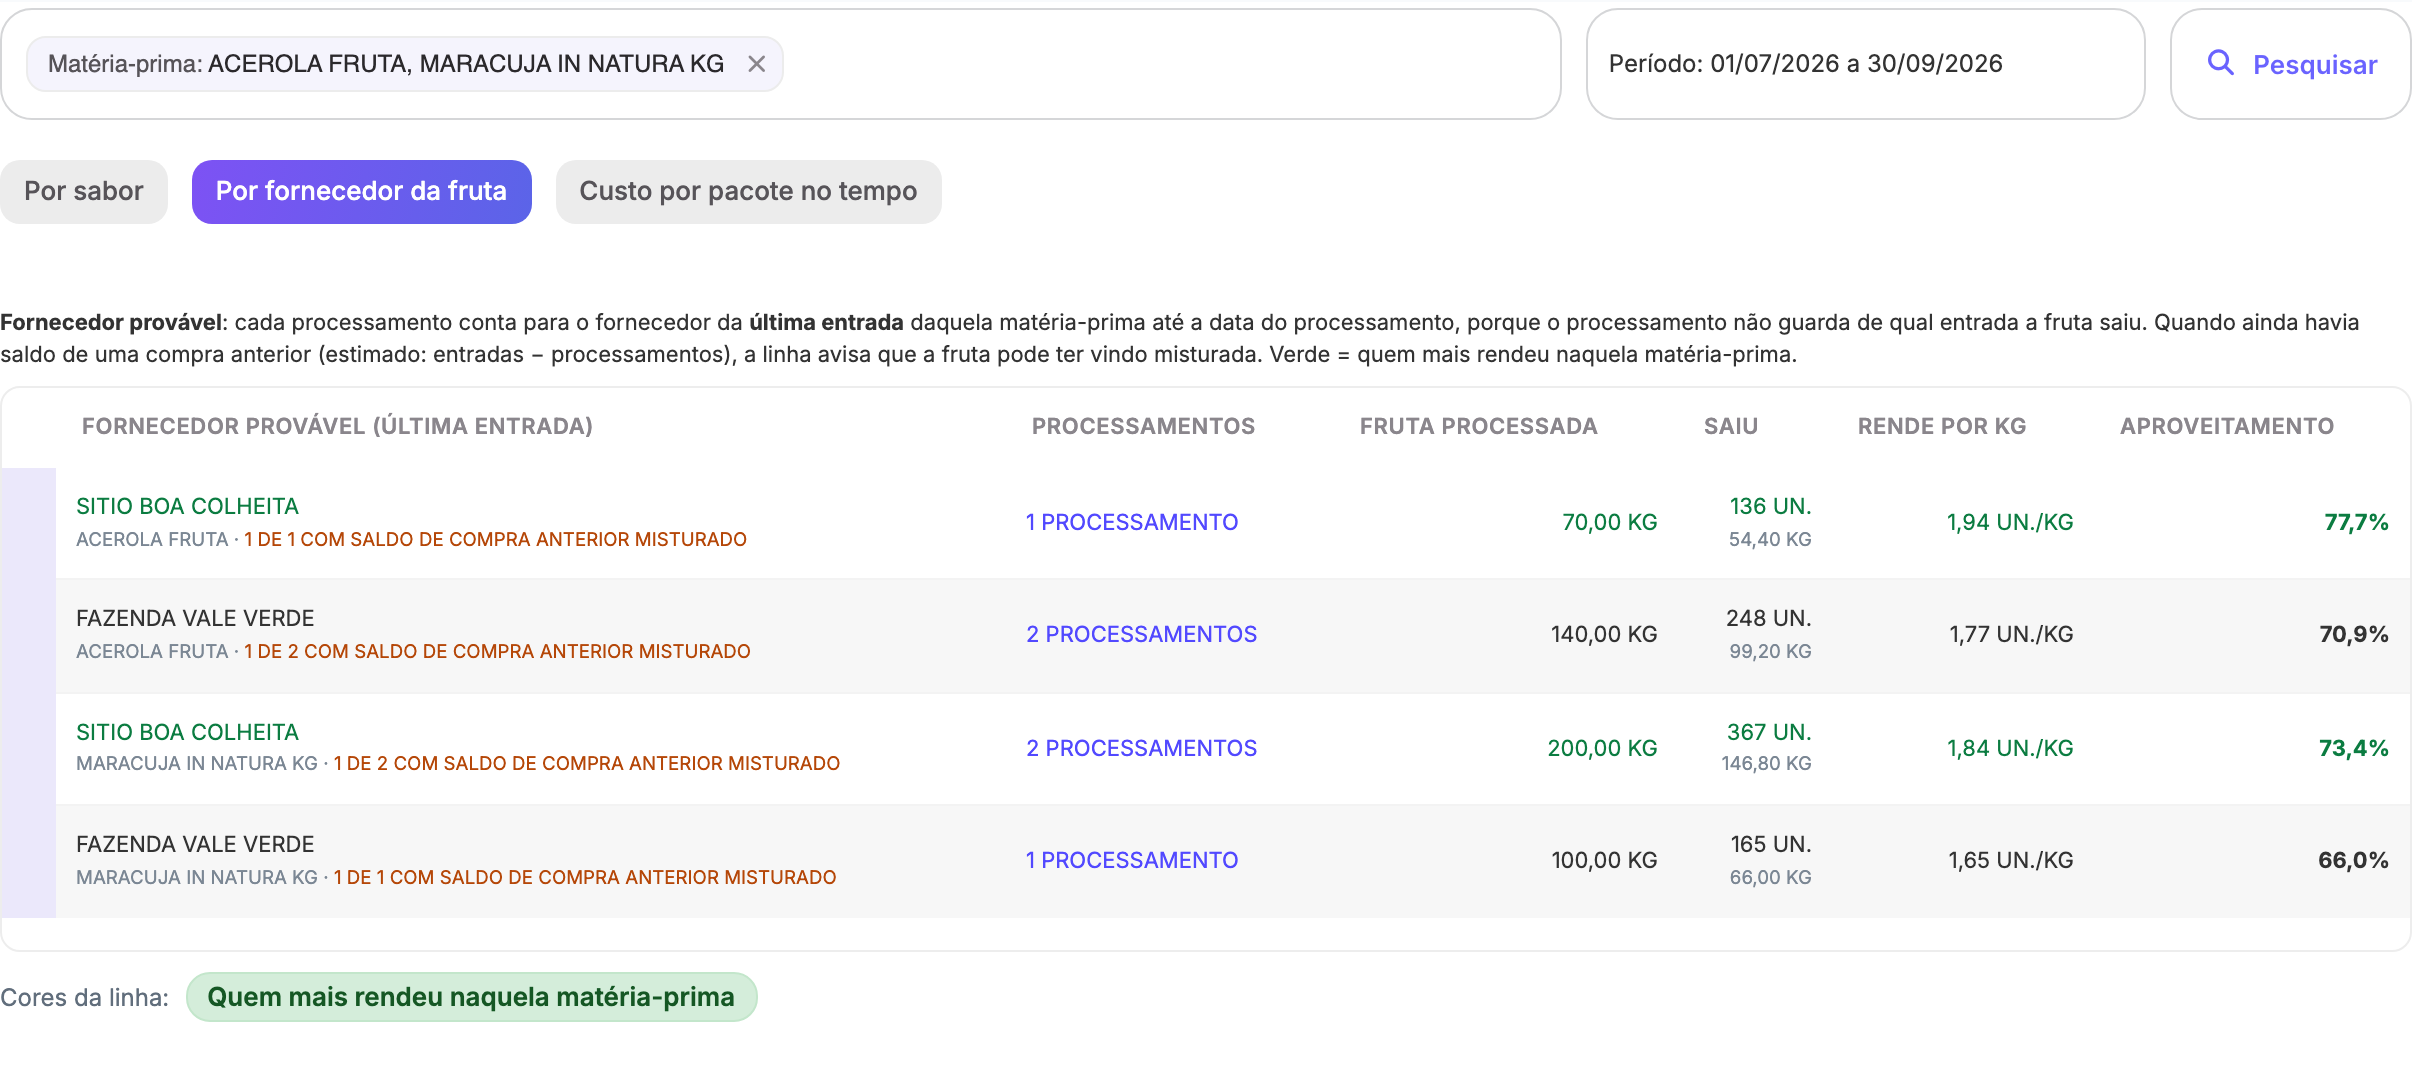The width and height of the screenshot is (2412, 1071).
Task: Select SITIO BOA COLHEITA name in maracuja row
Action: click(187, 732)
